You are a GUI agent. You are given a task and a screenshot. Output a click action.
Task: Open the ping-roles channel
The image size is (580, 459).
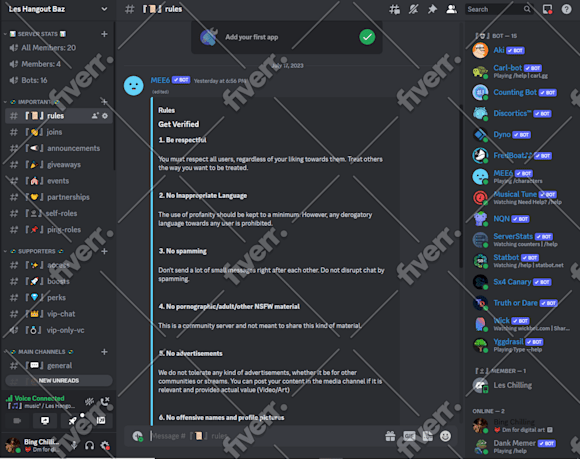pyautogui.click(x=59, y=230)
